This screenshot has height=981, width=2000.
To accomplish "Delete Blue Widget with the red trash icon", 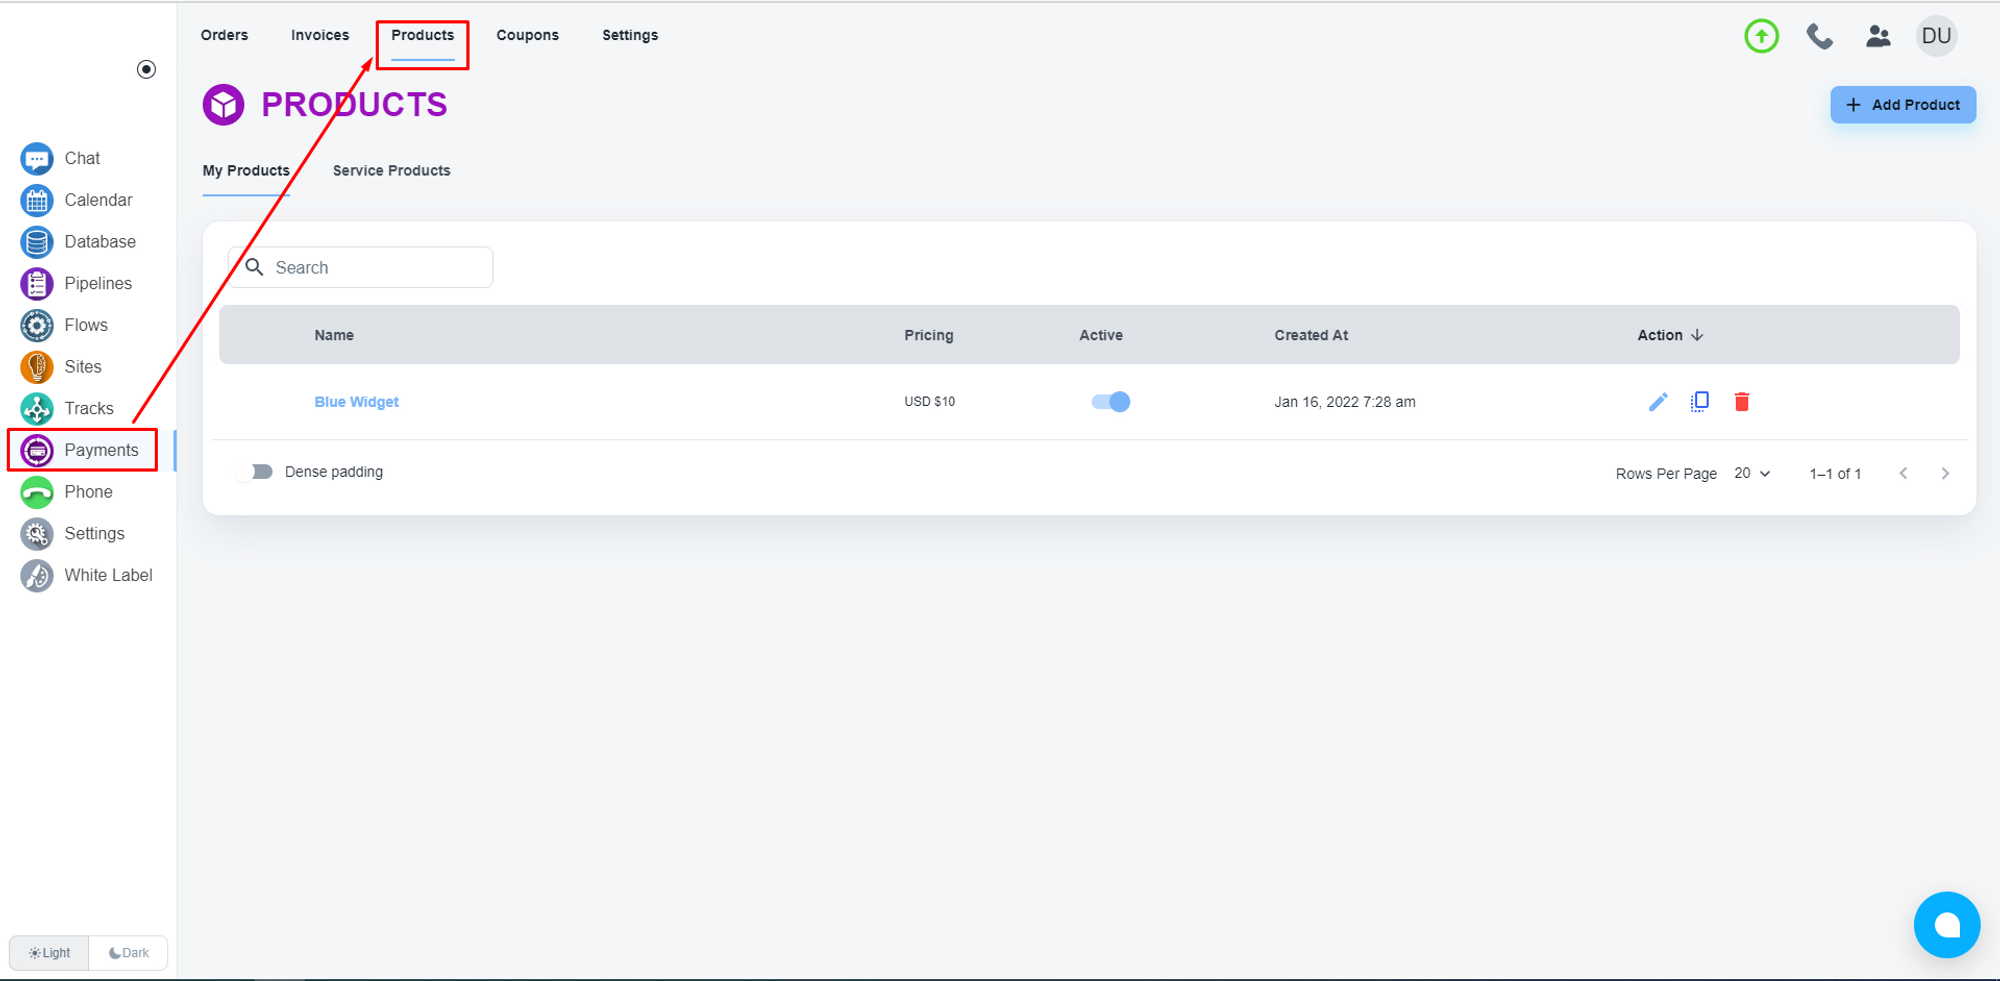I will coord(1741,402).
